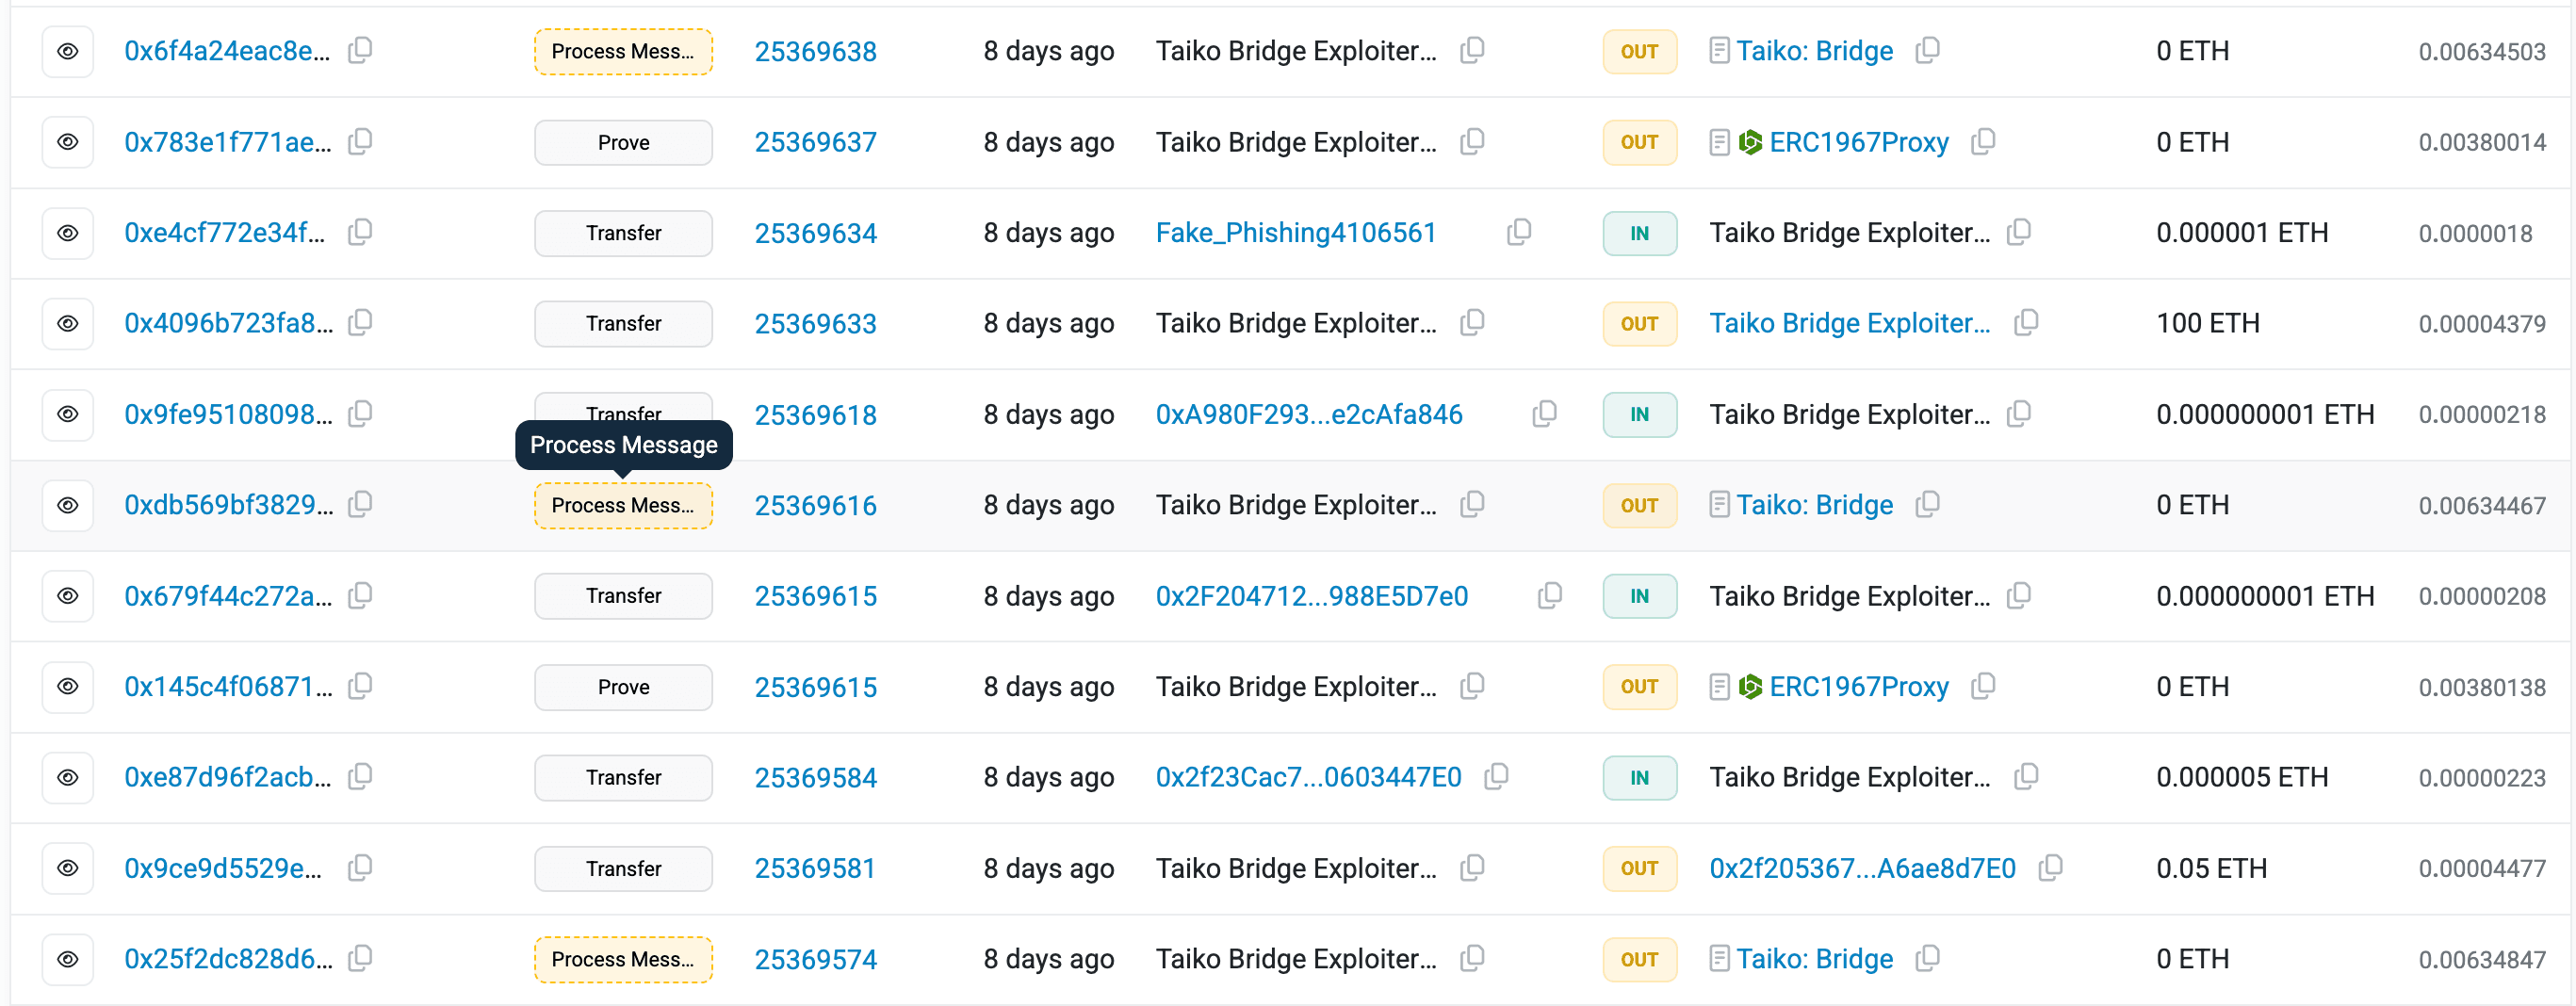Open Fake_Phishing4106561 address page
2576x1006 pixels.
[1296, 233]
